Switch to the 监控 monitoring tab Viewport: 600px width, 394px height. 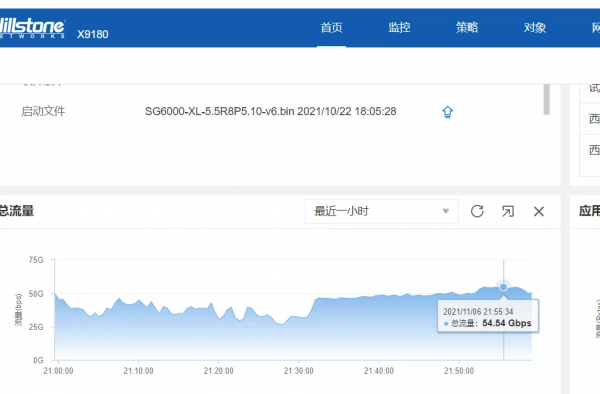point(399,28)
